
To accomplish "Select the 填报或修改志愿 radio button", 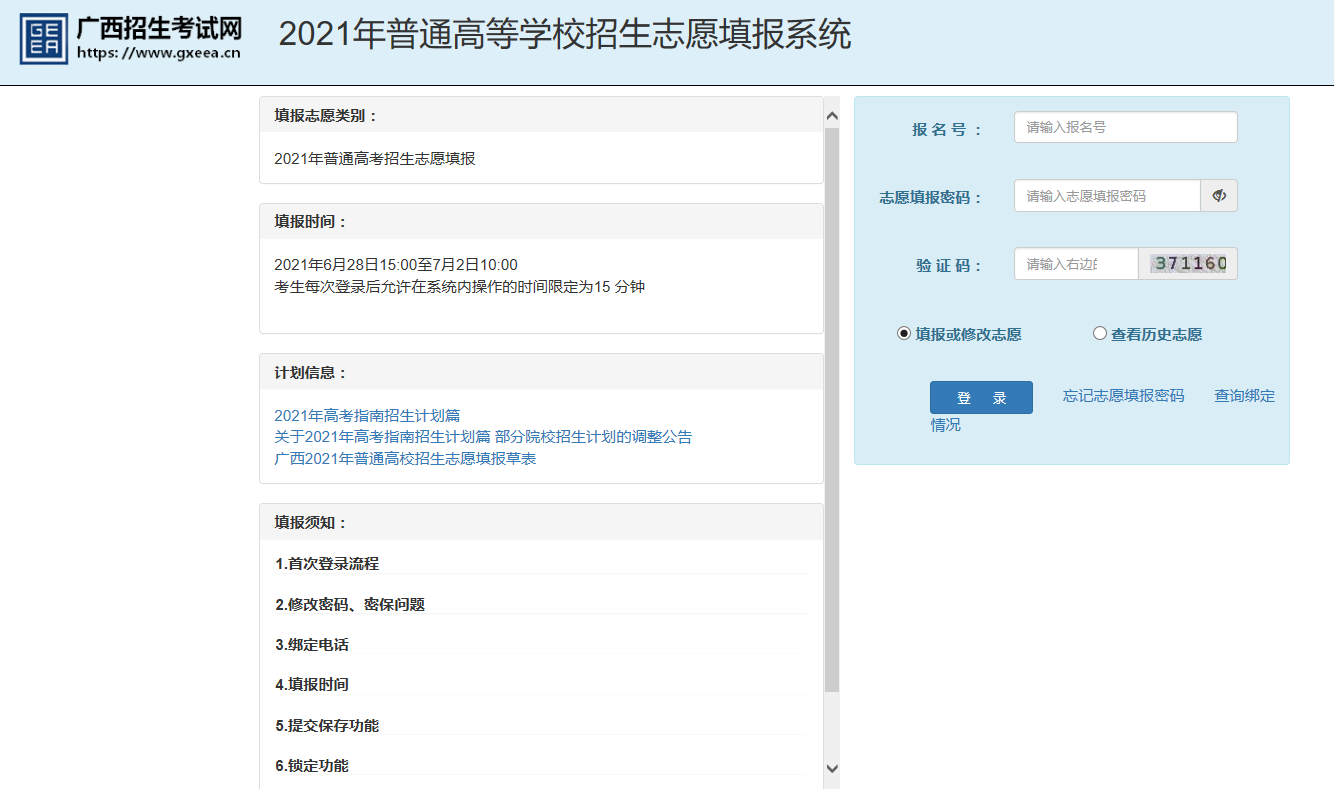I will pyautogui.click(x=903, y=334).
